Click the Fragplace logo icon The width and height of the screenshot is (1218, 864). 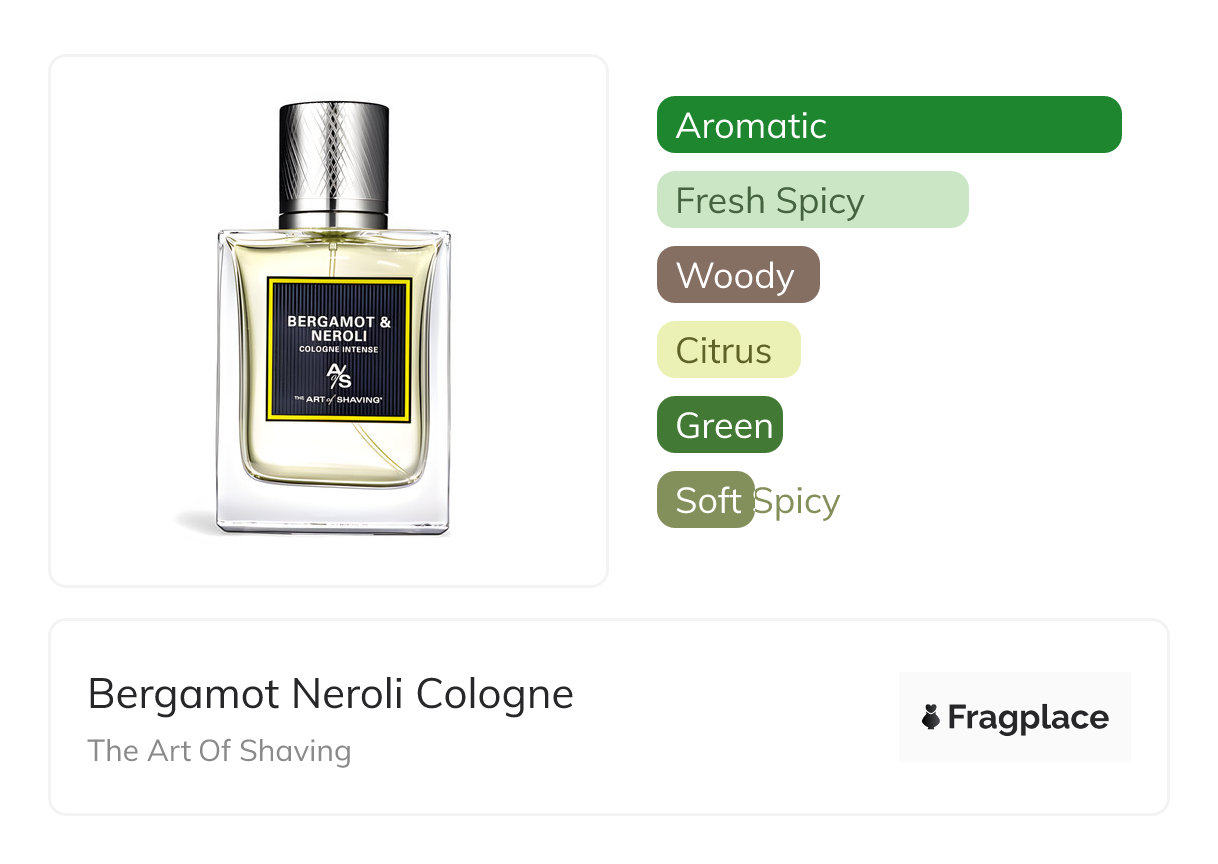coord(931,717)
